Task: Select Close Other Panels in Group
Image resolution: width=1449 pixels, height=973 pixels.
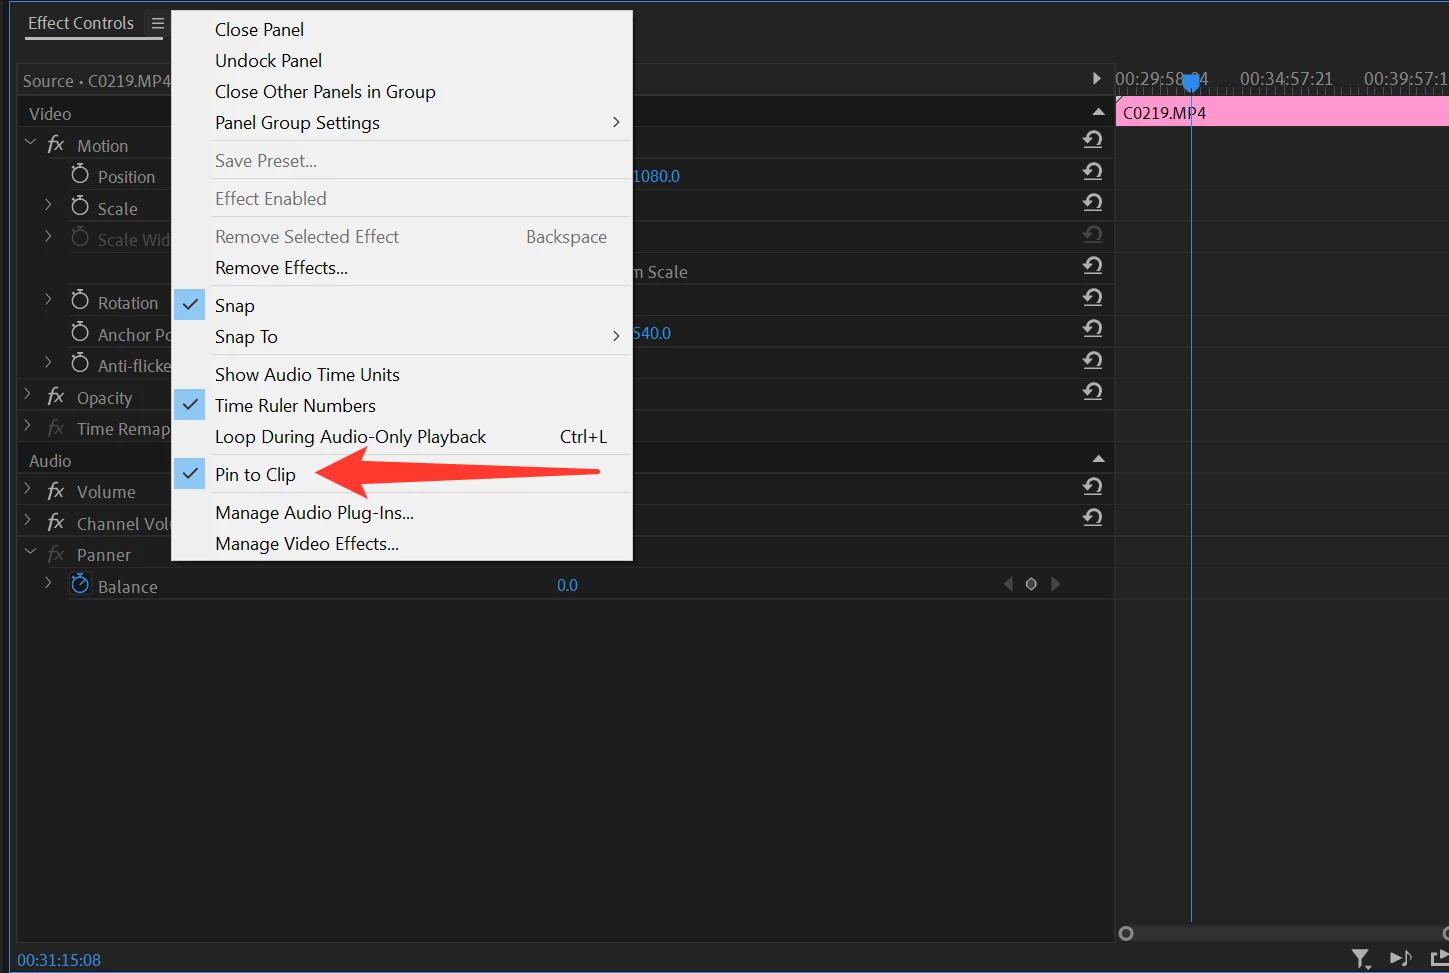Action: (x=402, y=92)
